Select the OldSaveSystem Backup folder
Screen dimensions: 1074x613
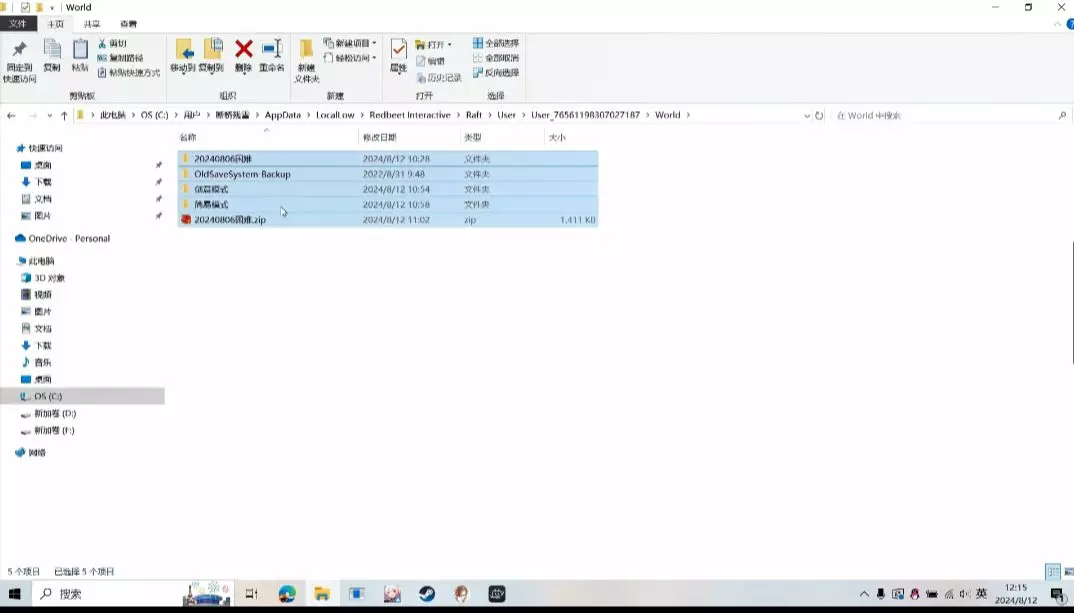388,174
